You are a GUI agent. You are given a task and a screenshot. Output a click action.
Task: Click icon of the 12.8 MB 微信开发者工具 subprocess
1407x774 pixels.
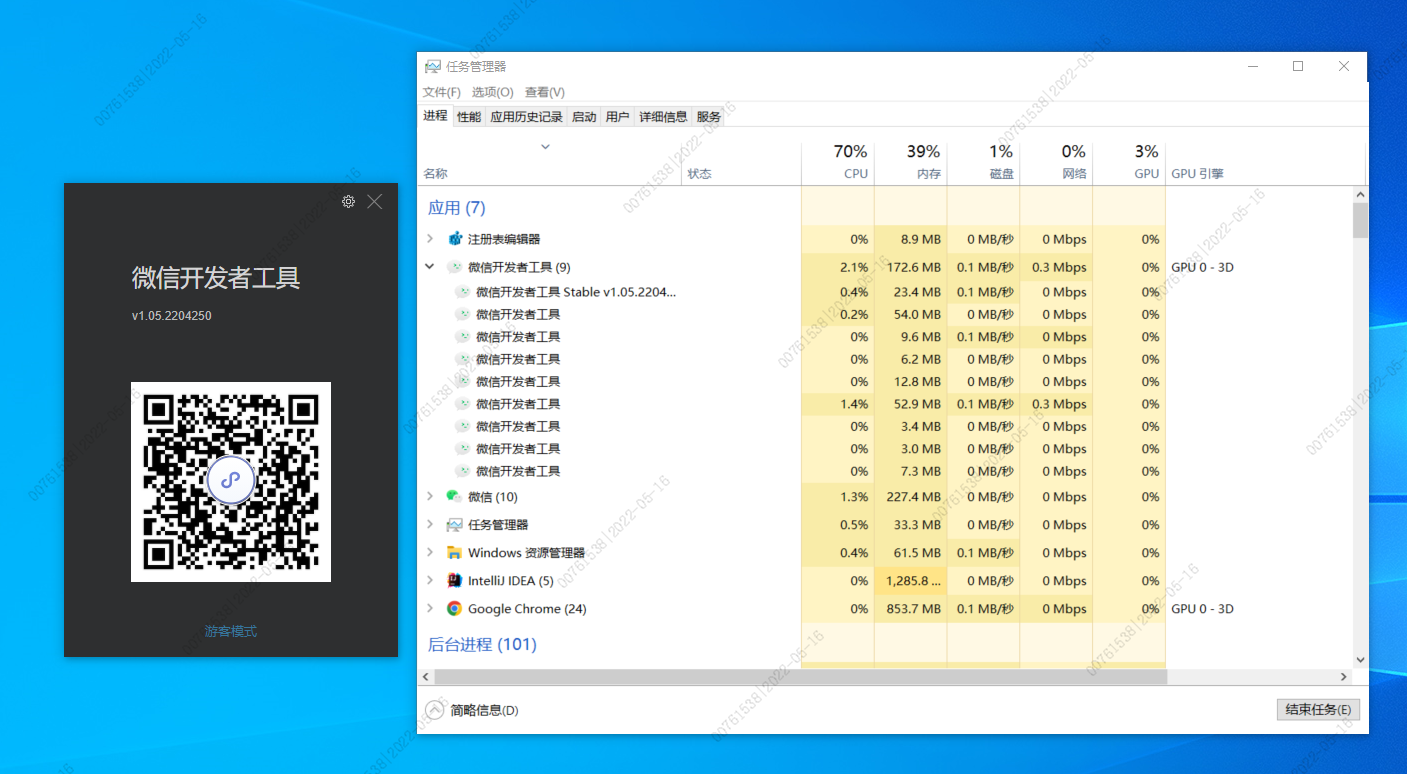point(463,381)
